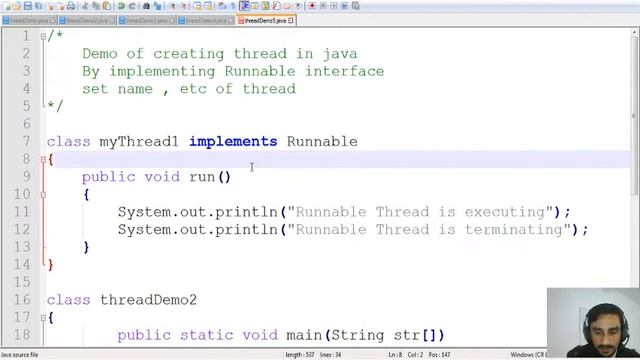This screenshot has height=360, width=640.
Task: Click the word 'implements' on line 7
Action: pos(233,142)
